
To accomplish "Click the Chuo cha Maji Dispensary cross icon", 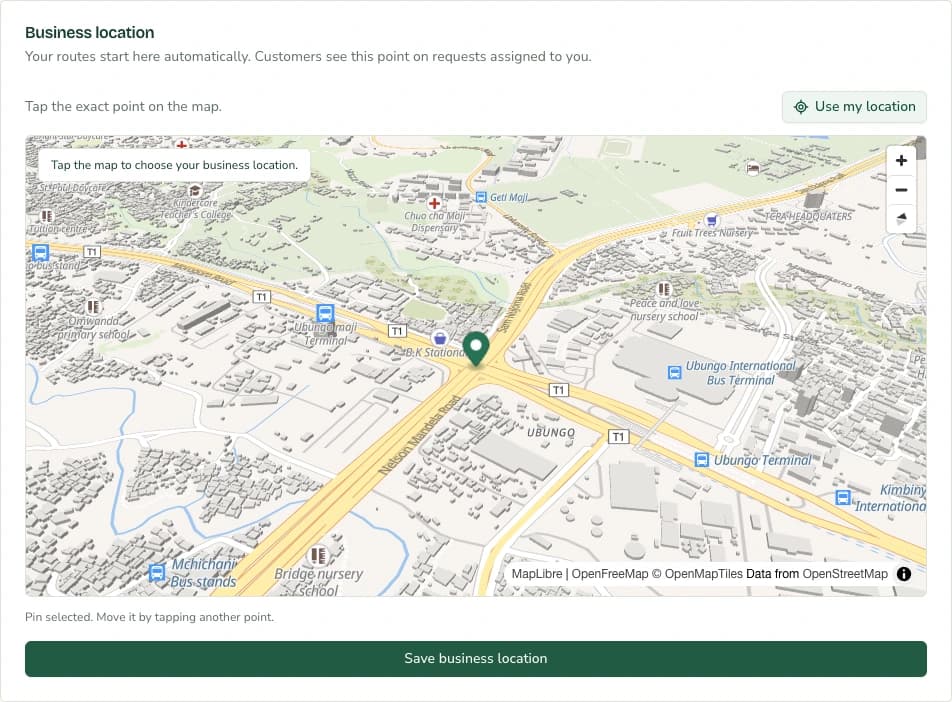I will click(434, 203).
